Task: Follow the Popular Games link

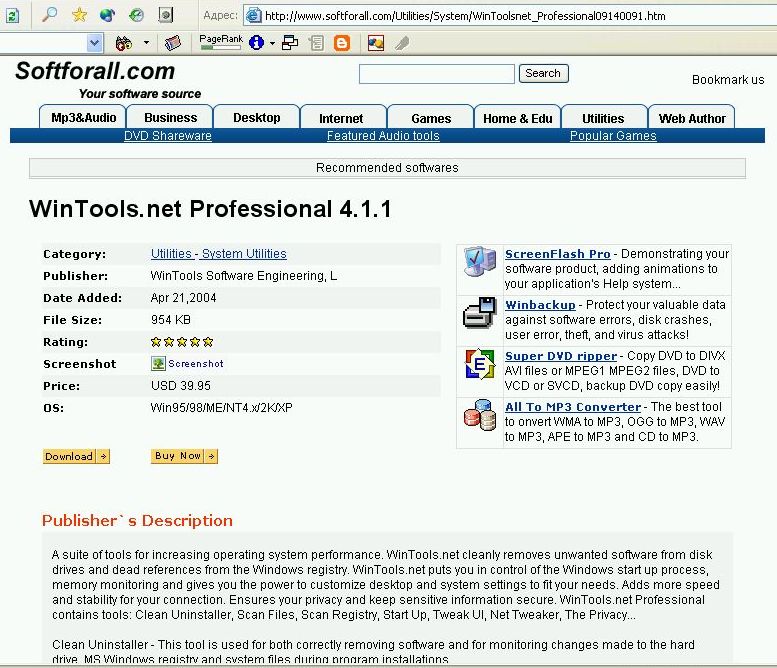Action: click(x=613, y=136)
